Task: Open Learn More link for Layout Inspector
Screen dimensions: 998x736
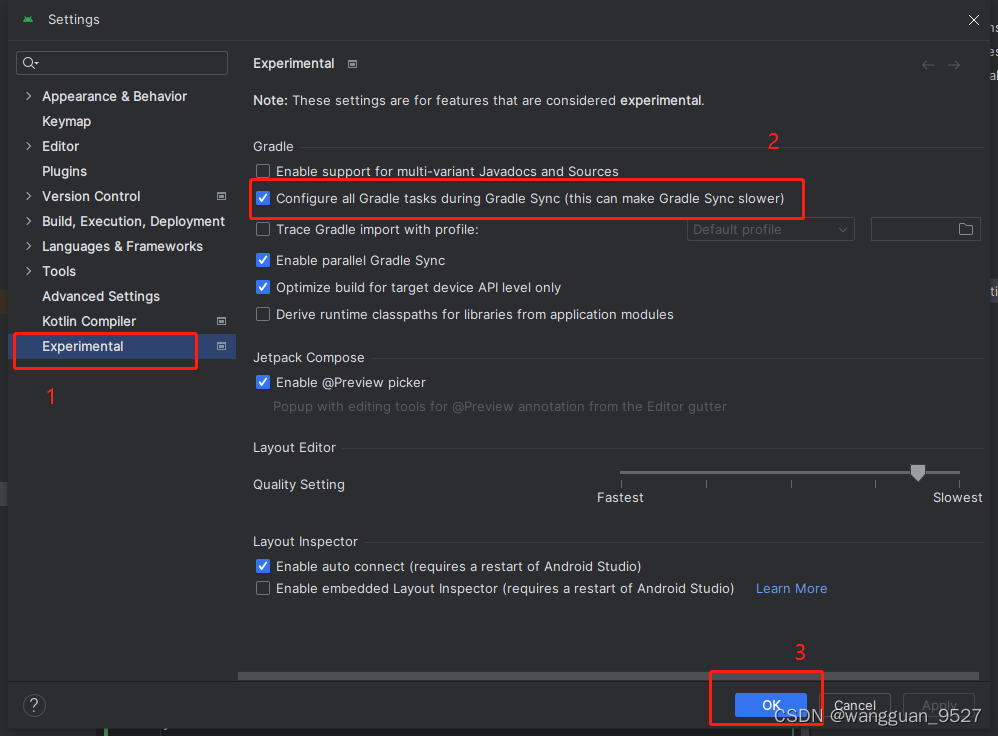Action: point(791,588)
